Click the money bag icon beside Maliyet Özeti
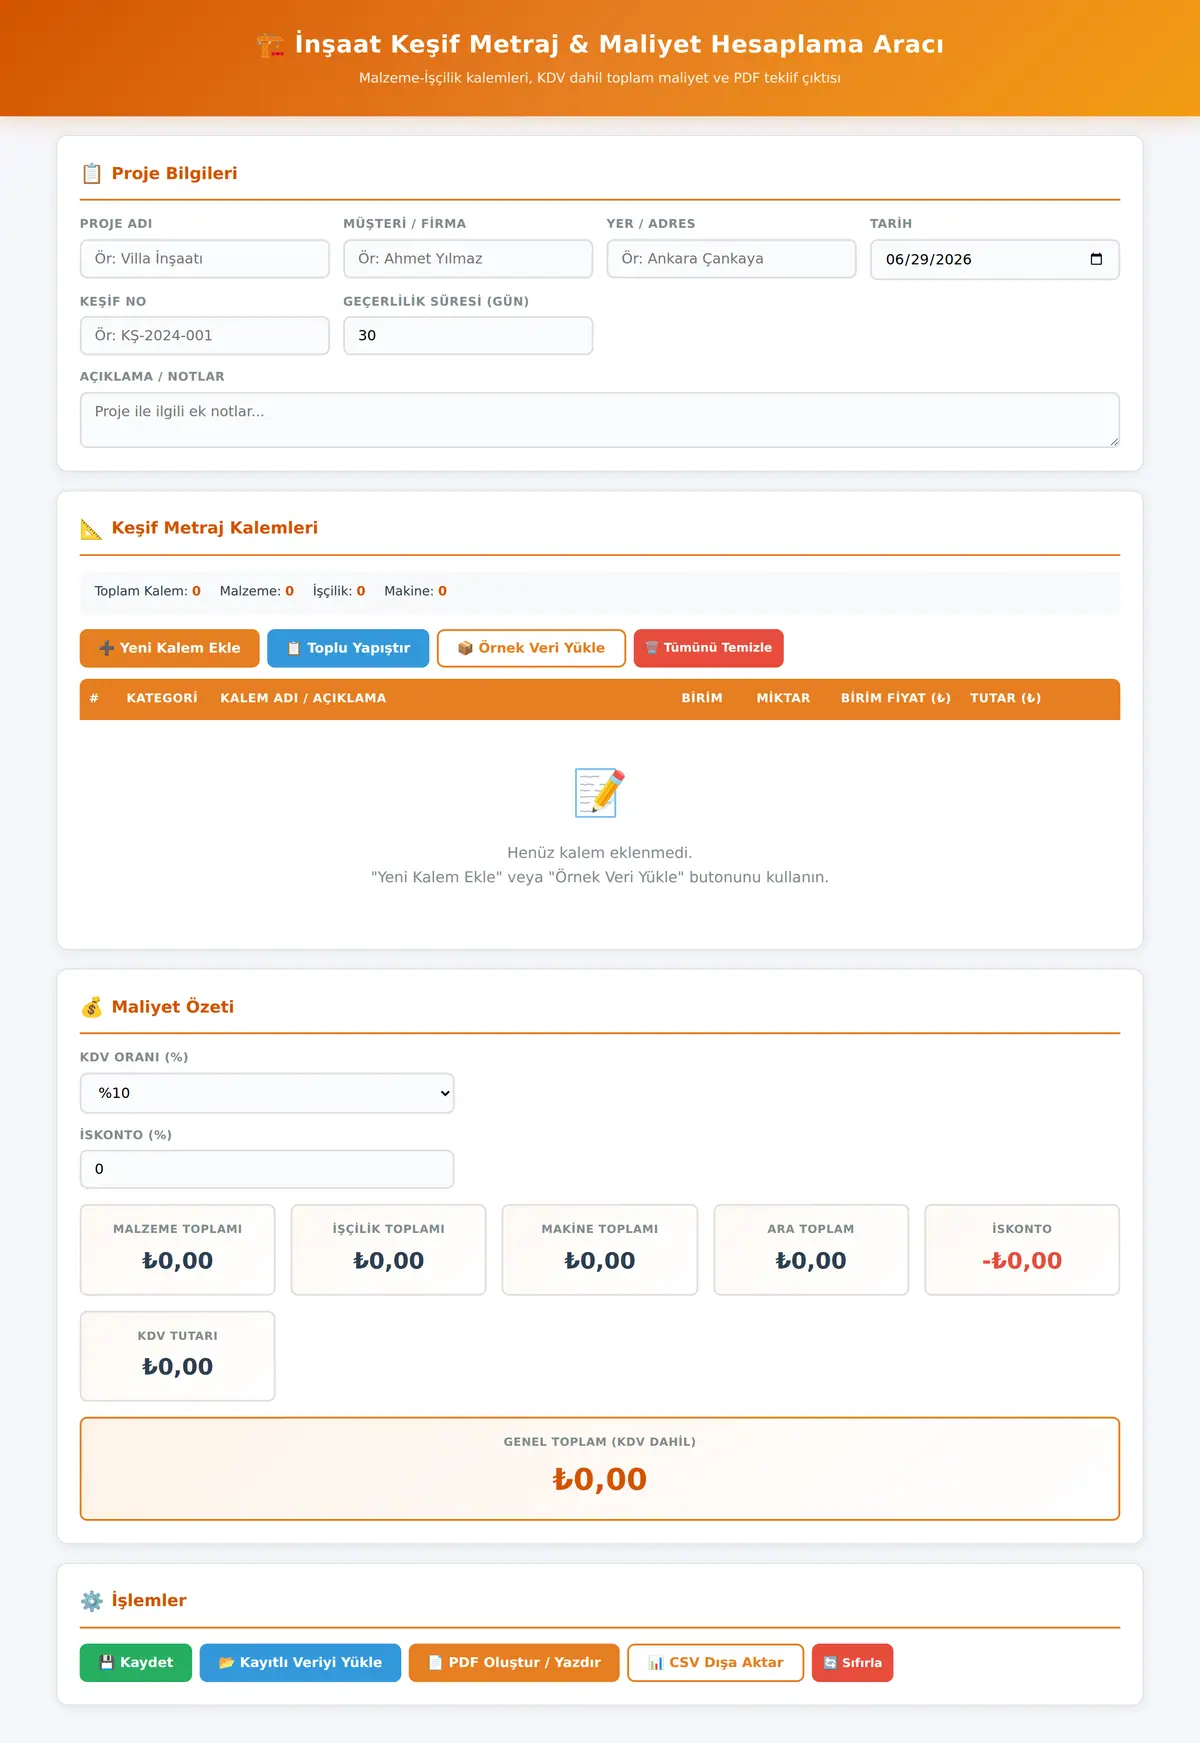1200x1743 pixels. (x=91, y=1007)
